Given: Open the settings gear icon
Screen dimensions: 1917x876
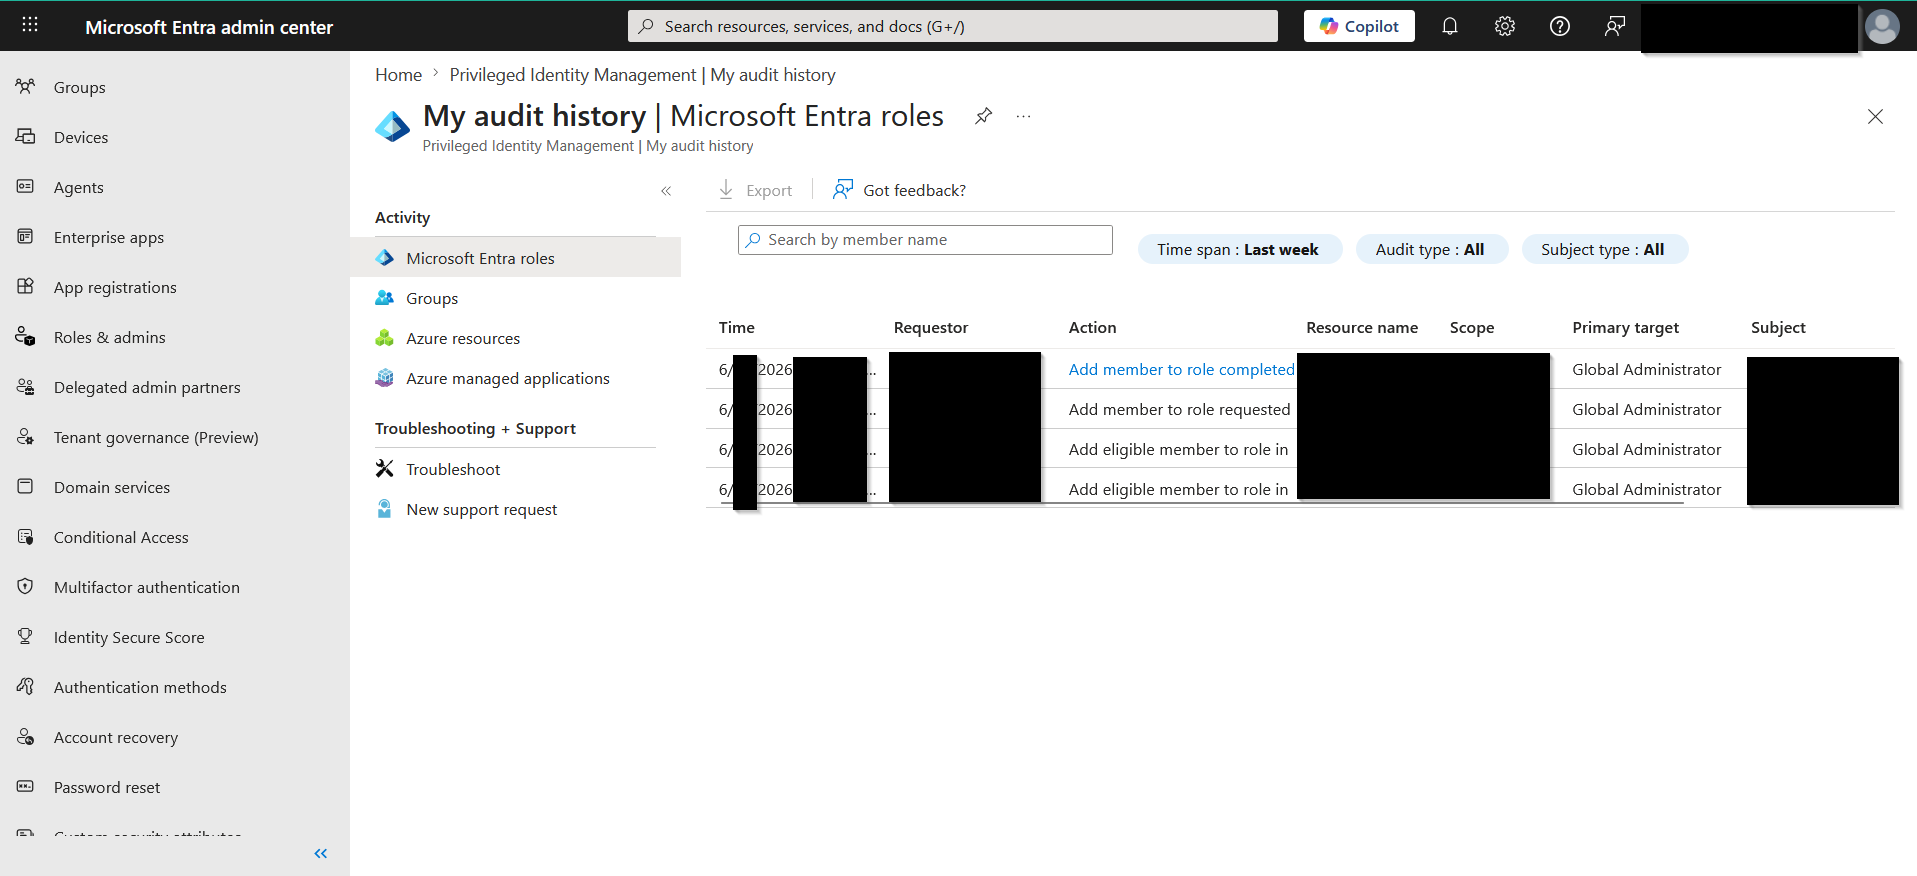Looking at the screenshot, I should 1504,26.
